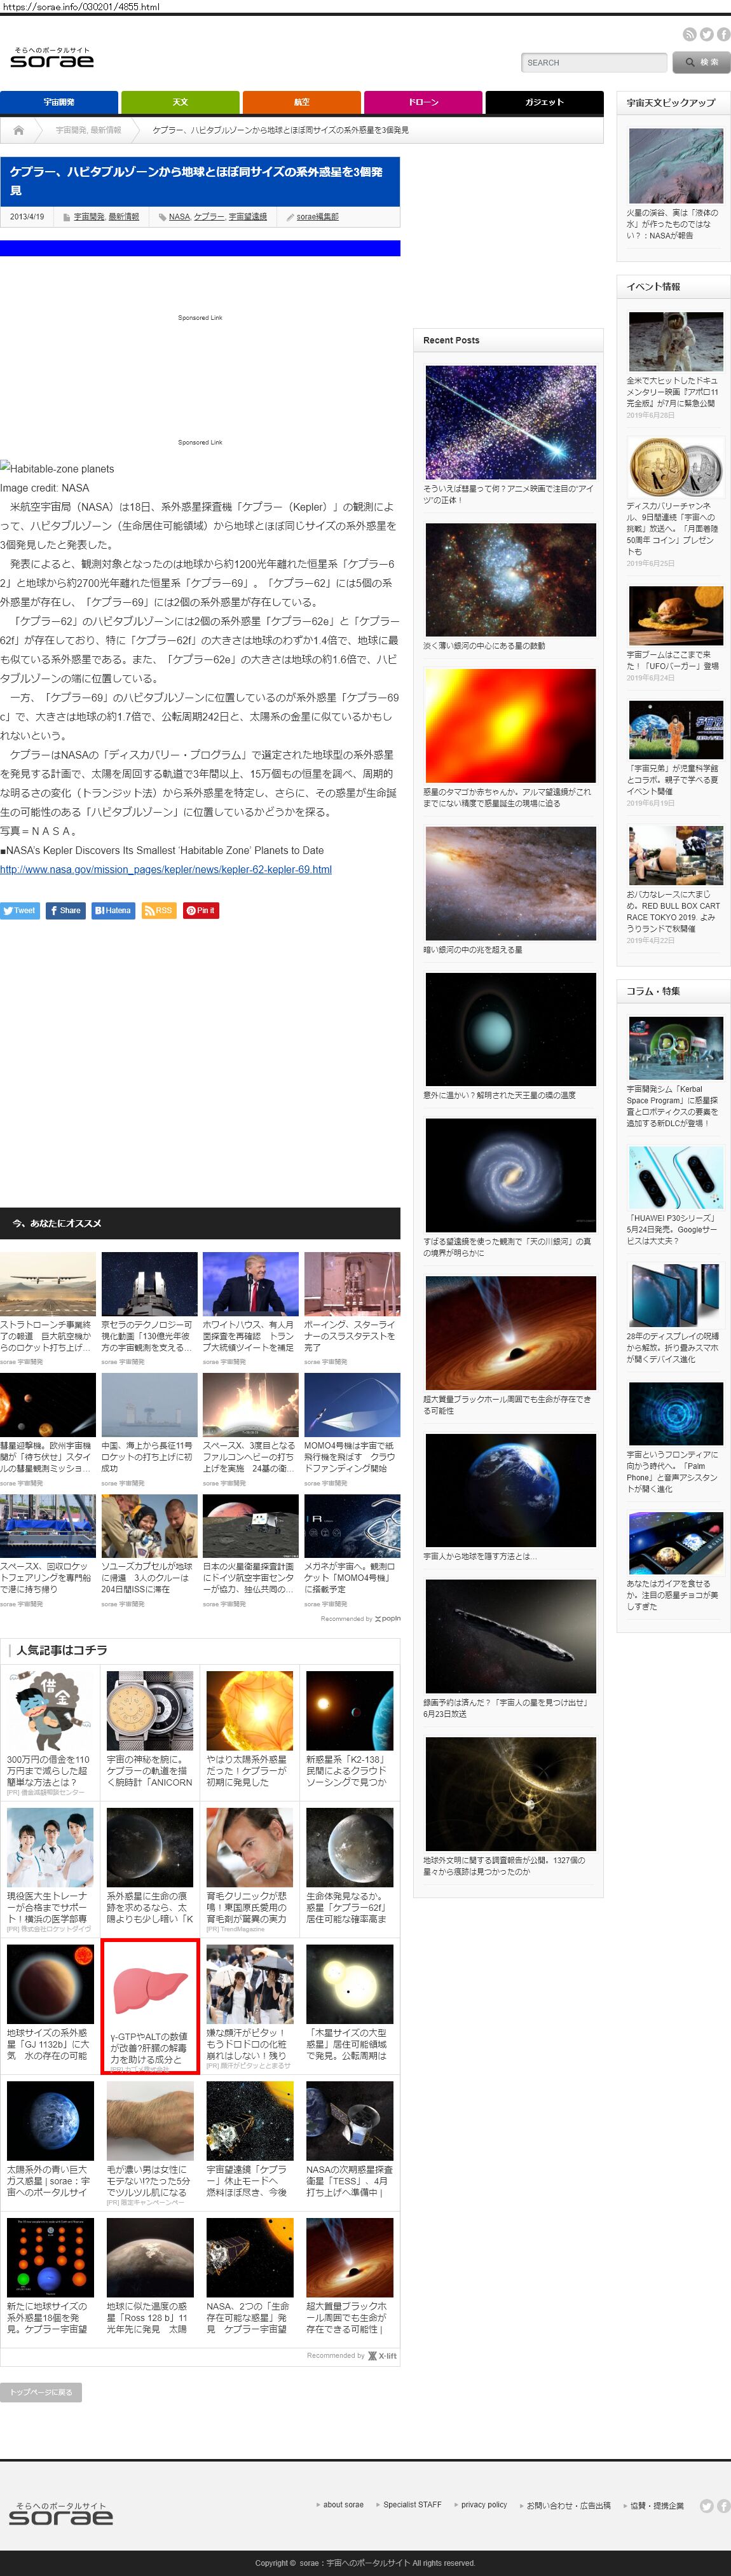Click the footer sorae logo
This screenshot has height=2576, width=731.
[x=61, y=2514]
